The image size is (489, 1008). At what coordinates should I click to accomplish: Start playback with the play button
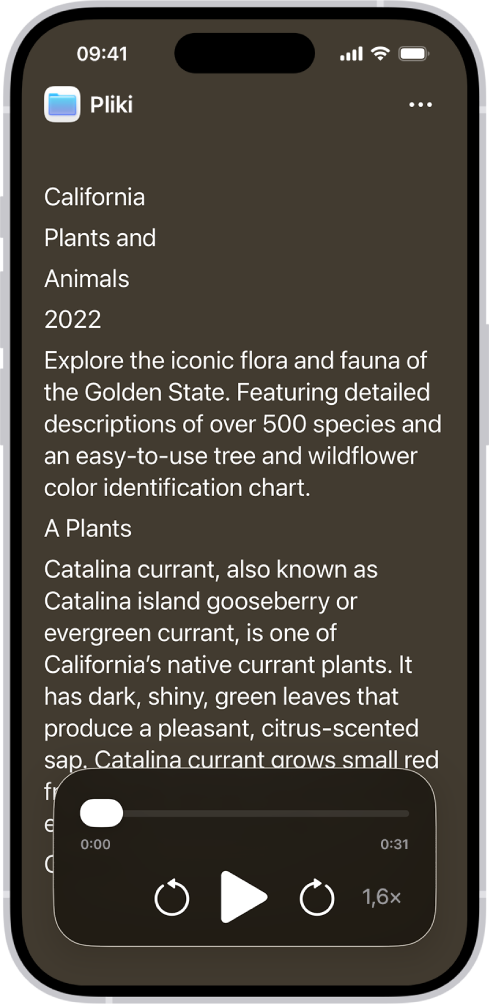tap(244, 897)
